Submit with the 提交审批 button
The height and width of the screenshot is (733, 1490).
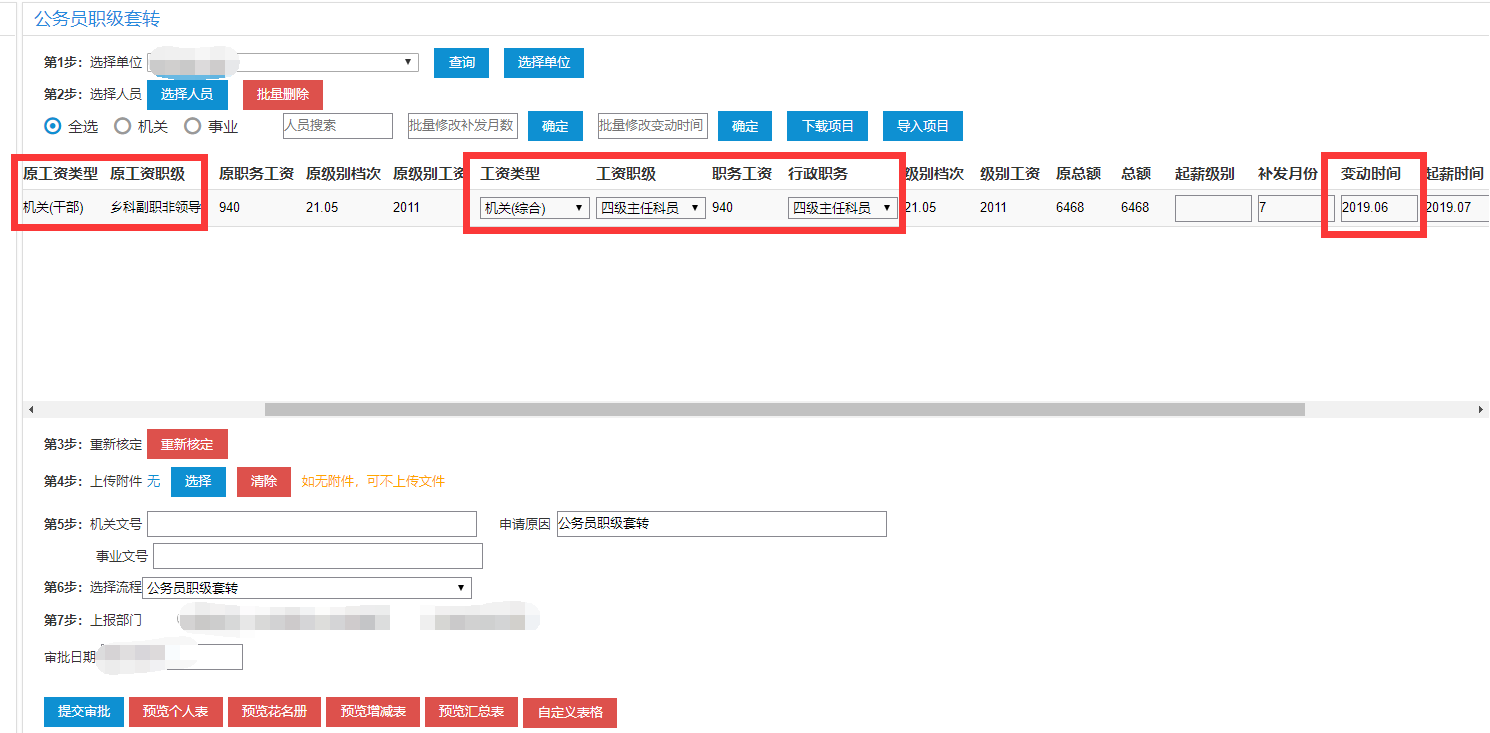pos(83,712)
